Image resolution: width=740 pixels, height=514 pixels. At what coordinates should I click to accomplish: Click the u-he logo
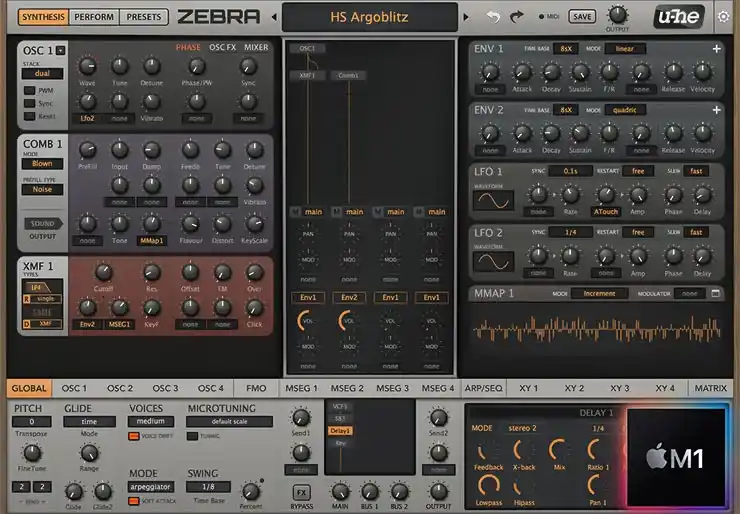(x=679, y=17)
